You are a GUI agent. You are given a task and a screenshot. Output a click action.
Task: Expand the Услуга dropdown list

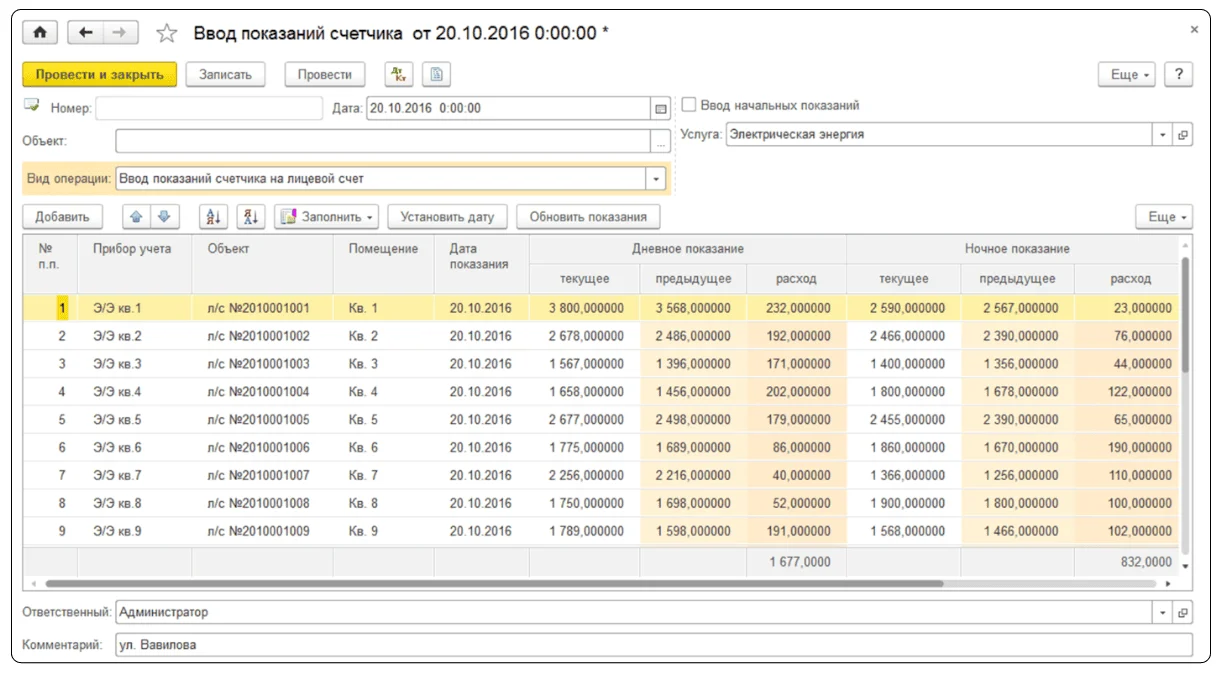click(1163, 134)
